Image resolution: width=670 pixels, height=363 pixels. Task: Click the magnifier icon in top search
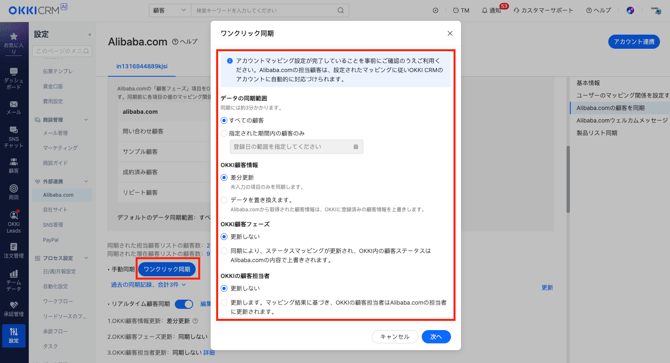coord(341,10)
